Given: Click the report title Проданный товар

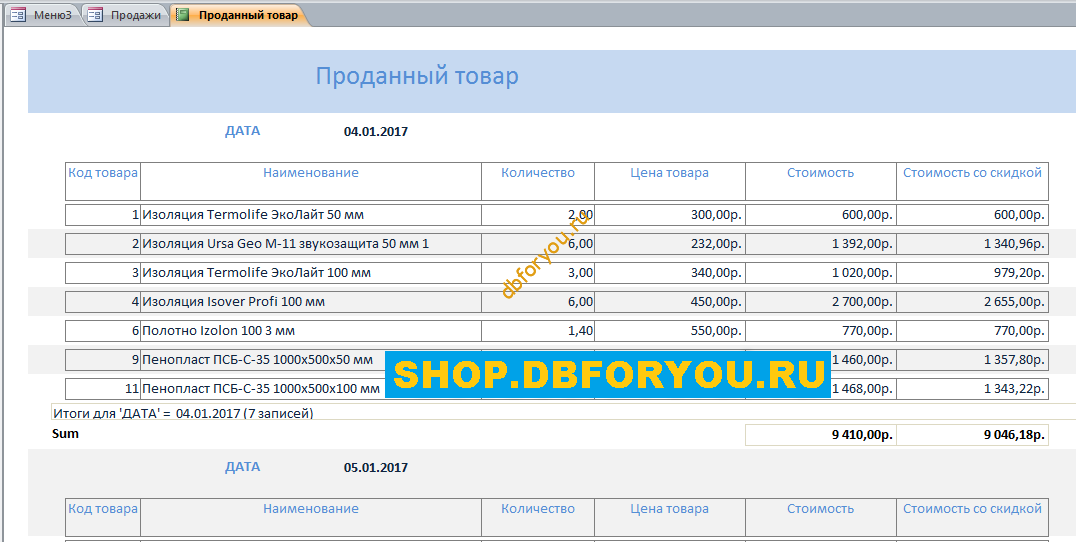Looking at the screenshot, I should [x=417, y=76].
